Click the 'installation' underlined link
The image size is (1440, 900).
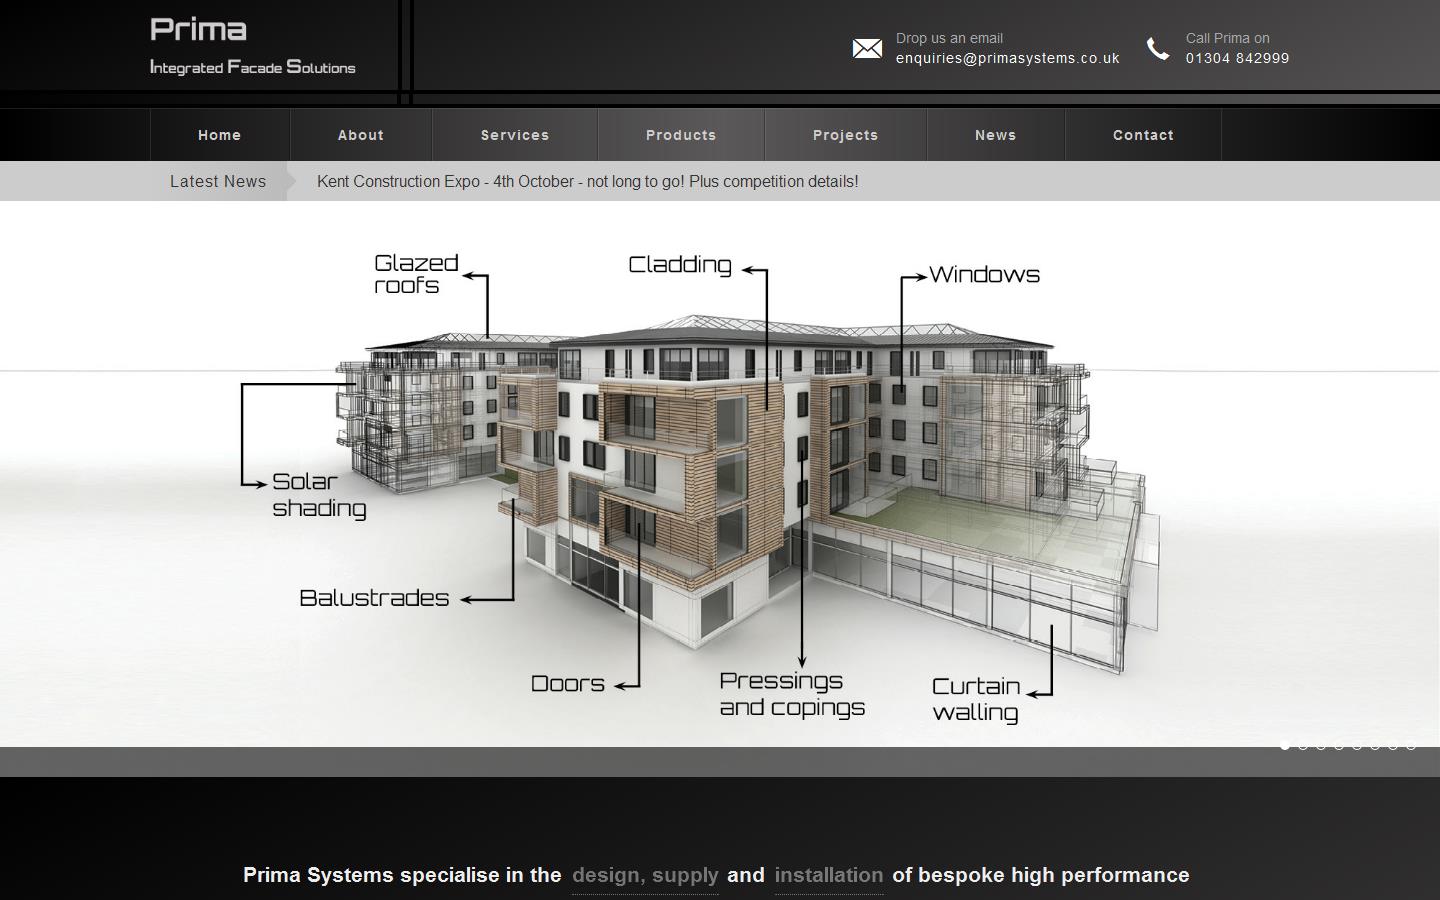pyautogui.click(x=829, y=875)
